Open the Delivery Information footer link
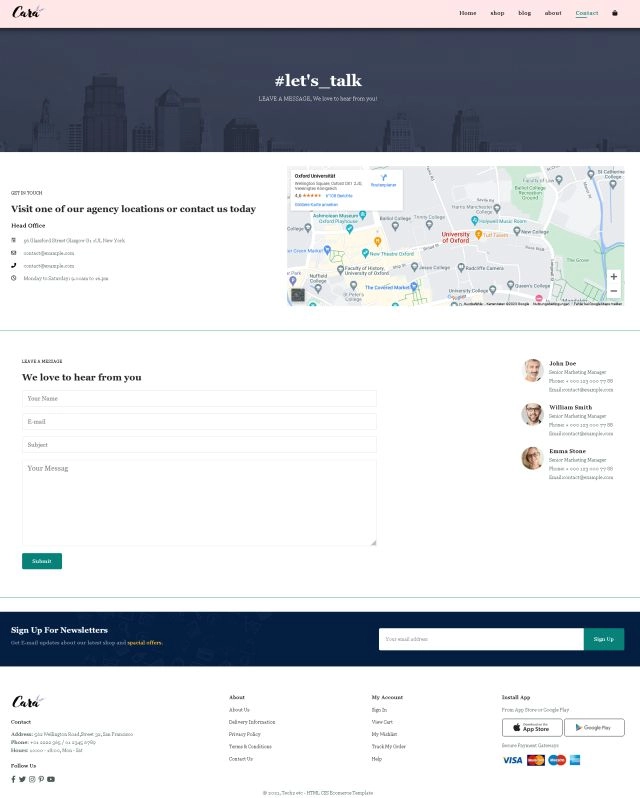 pyautogui.click(x=252, y=722)
